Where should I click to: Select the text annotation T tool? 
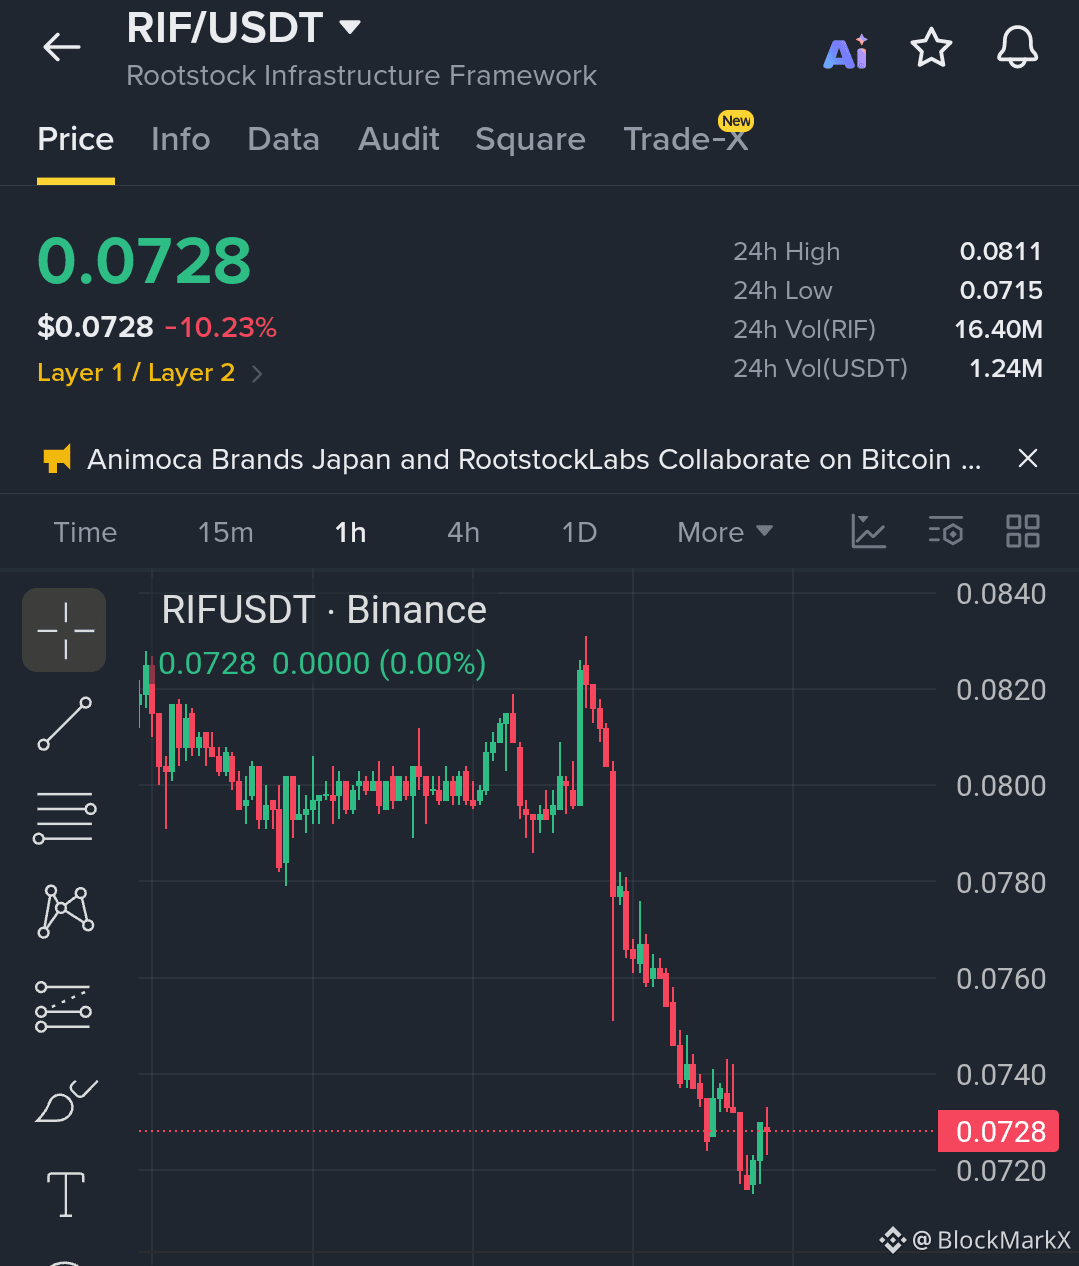coord(66,1194)
